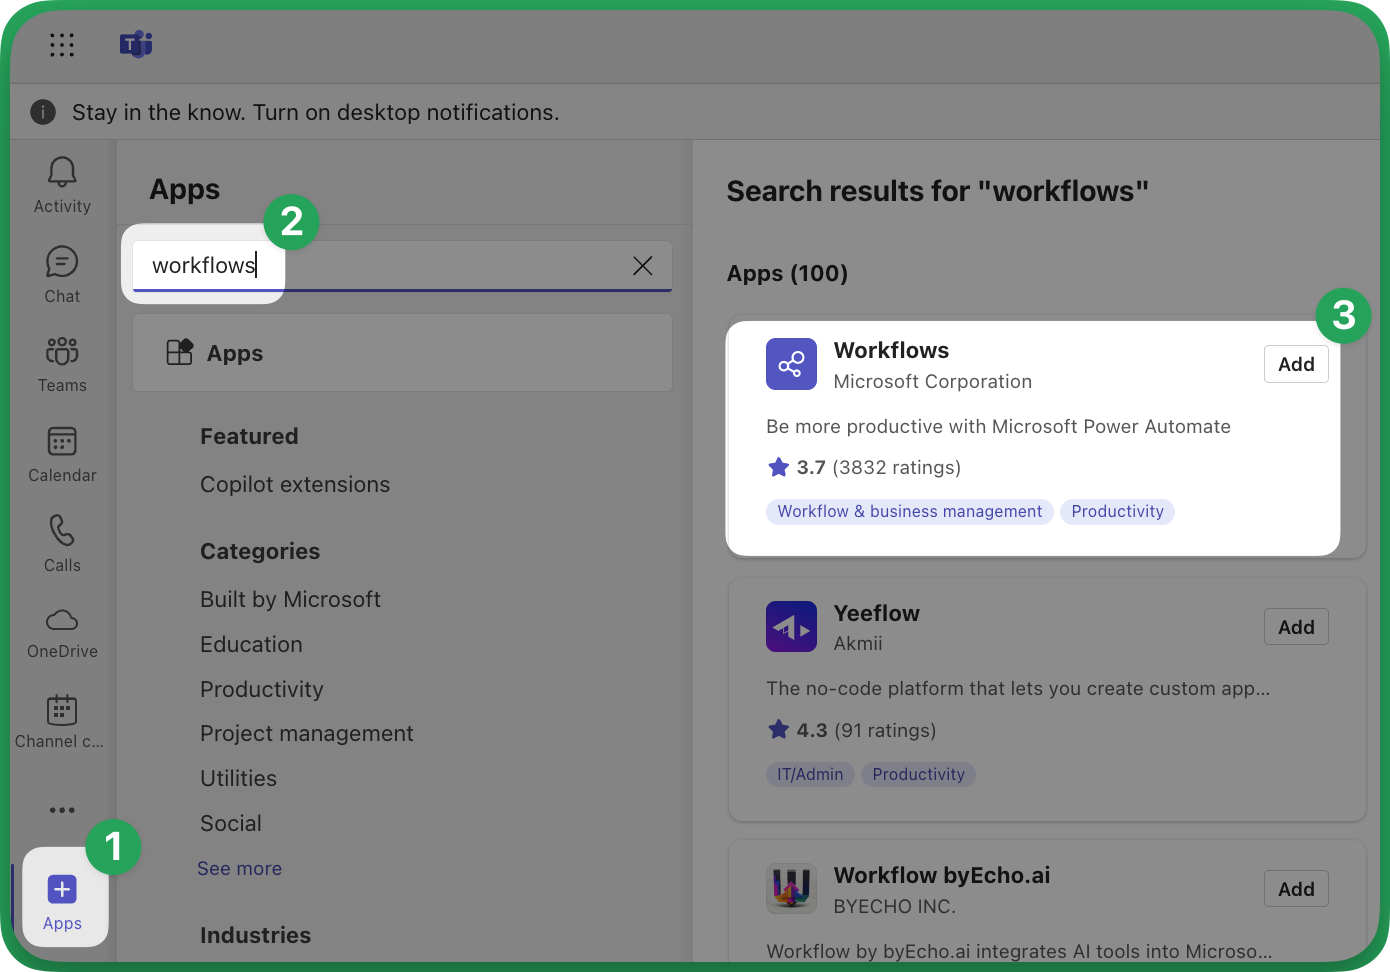
Task: Clear the workflows search text
Action: tap(642, 265)
